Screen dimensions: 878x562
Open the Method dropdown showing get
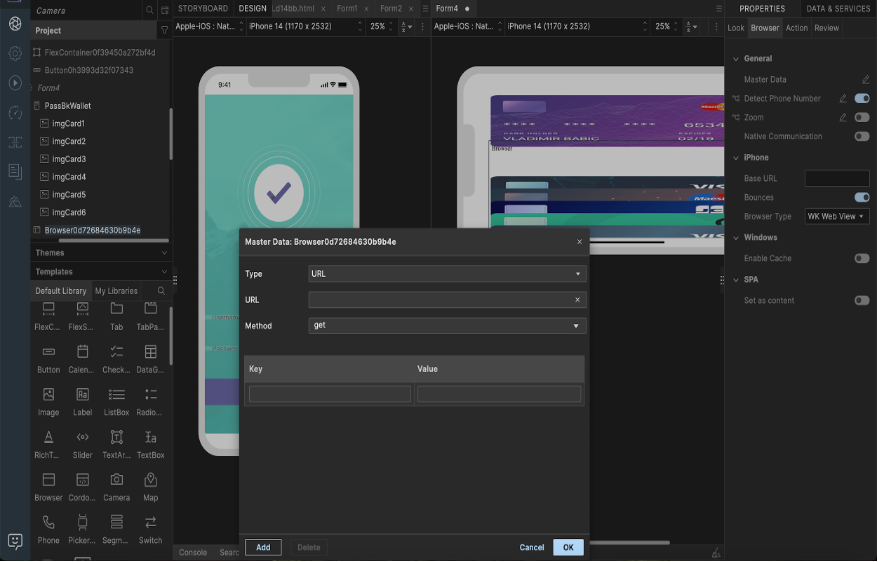point(447,326)
